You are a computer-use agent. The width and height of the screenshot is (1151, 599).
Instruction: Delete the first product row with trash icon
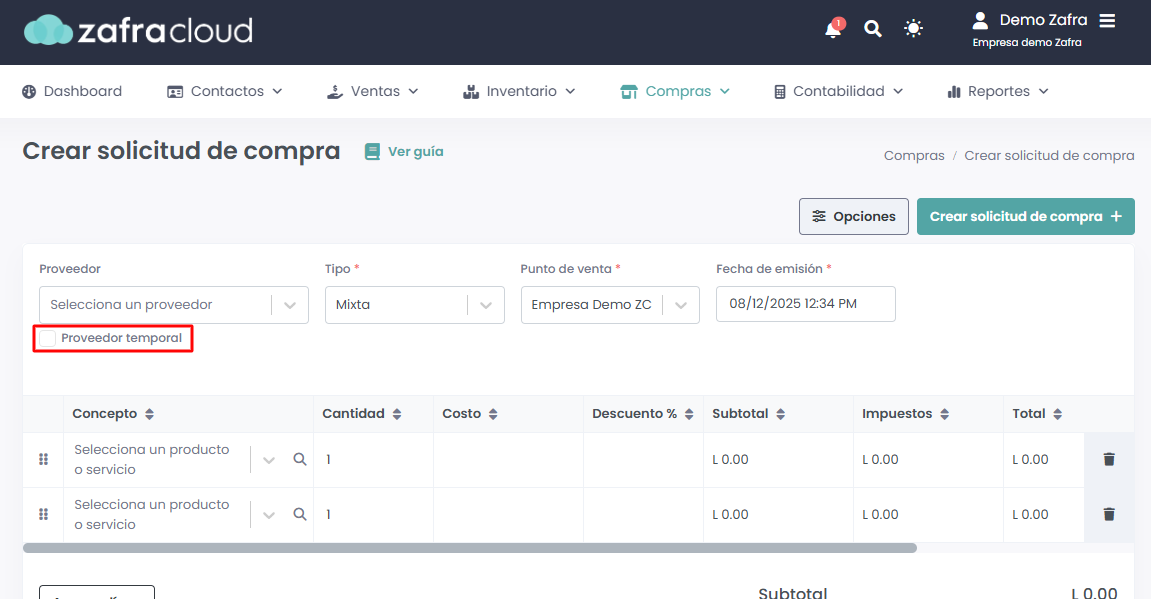point(1109,460)
